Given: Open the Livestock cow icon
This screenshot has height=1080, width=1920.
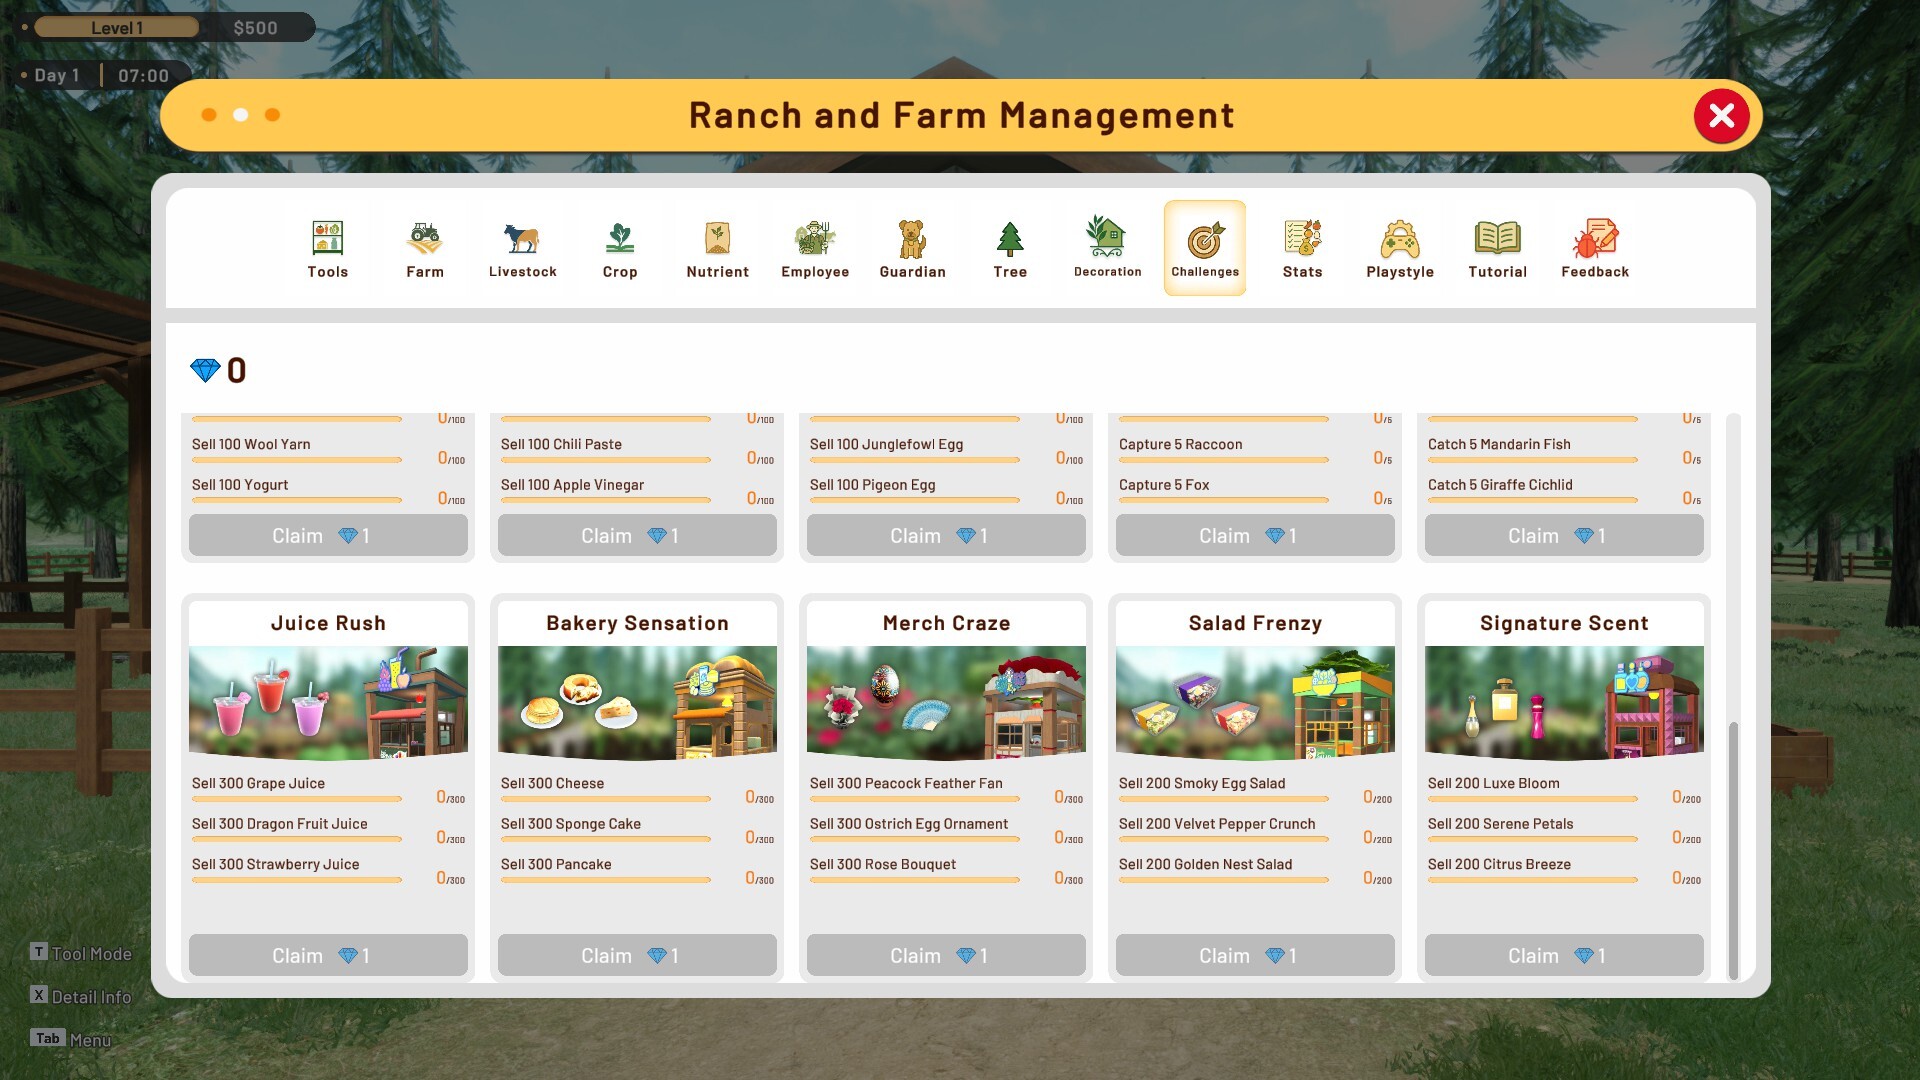Looking at the screenshot, I should click(x=522, y=238).
